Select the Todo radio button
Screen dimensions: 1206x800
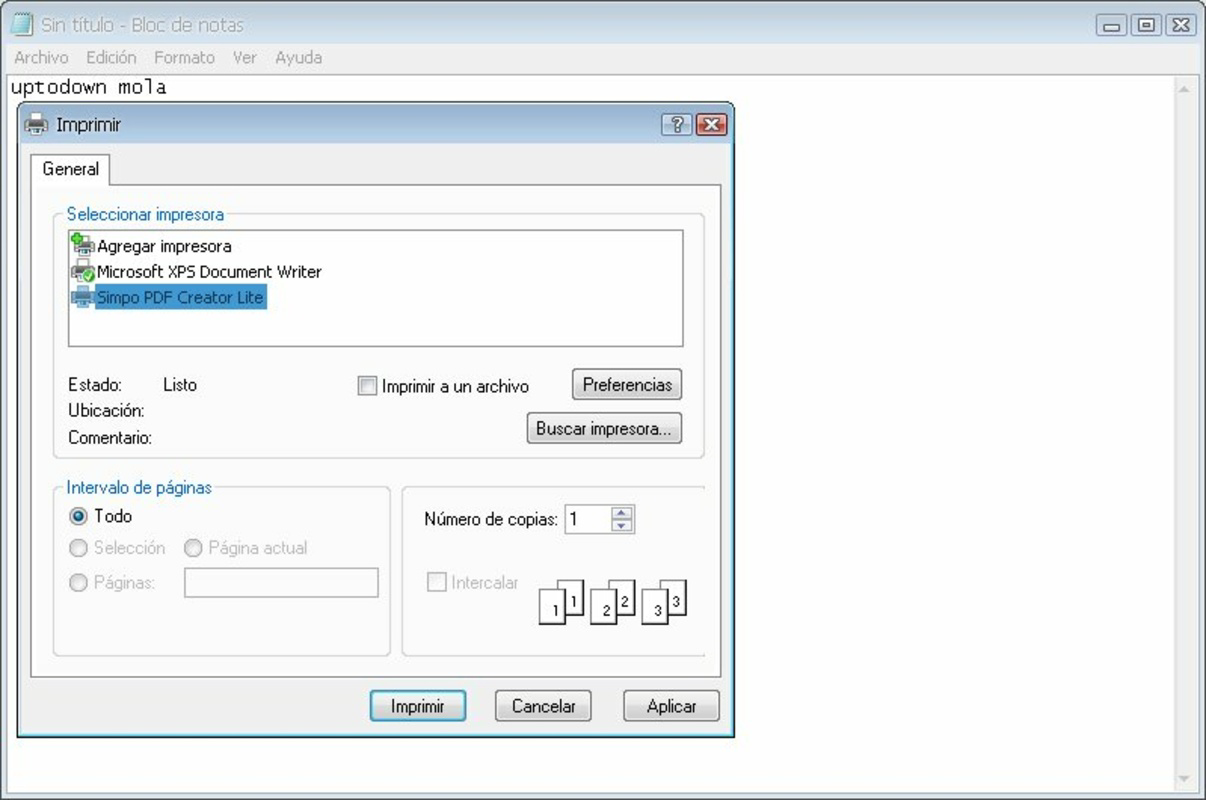[78, 517]
